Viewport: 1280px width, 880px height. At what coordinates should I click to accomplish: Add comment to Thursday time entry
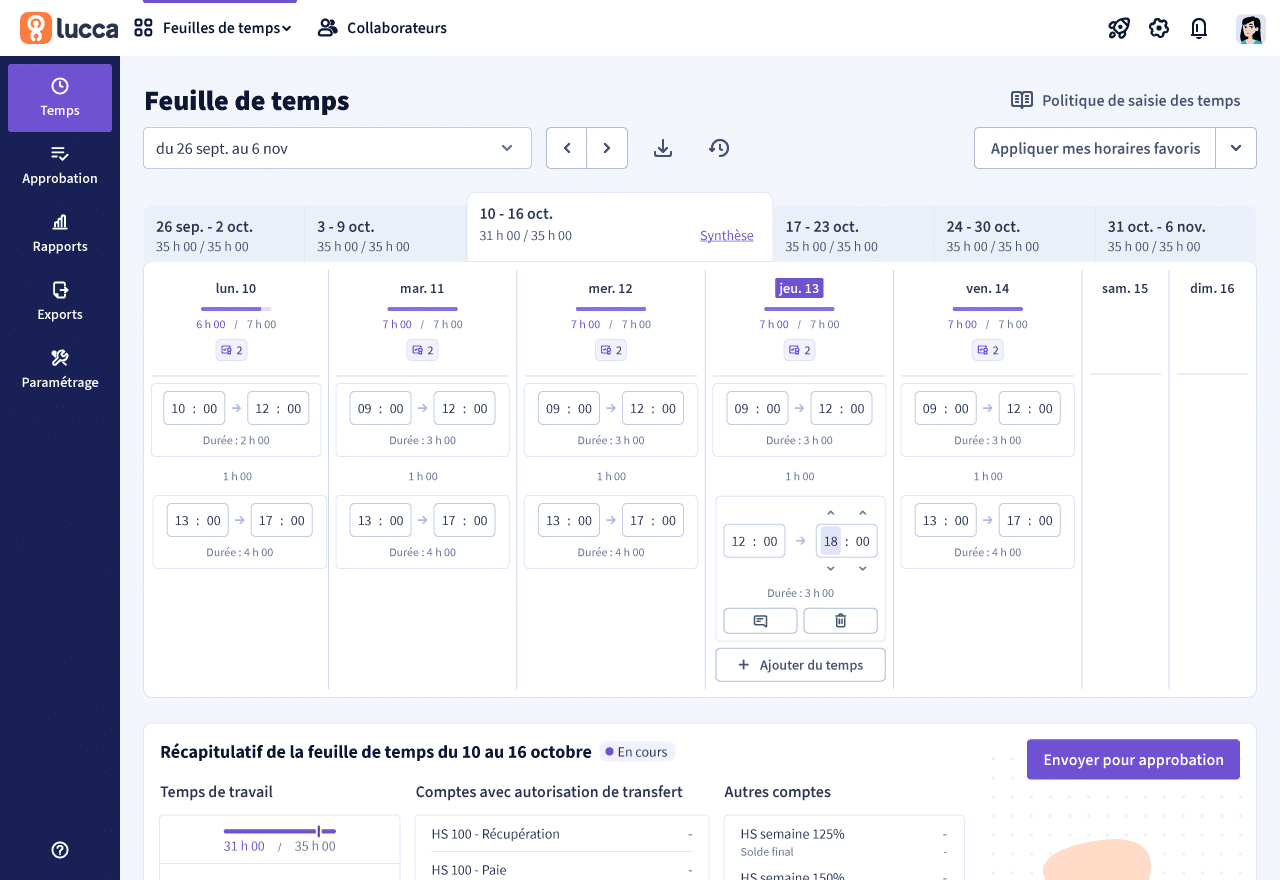pyautogui.click(x=760, y=621)
